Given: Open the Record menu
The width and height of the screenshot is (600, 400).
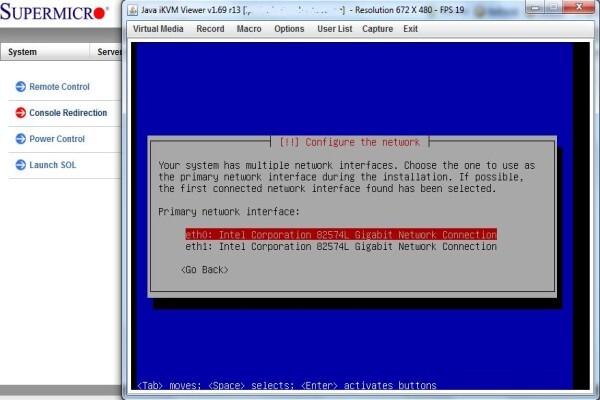Looking at the screenshot, I should coord(210,29).
